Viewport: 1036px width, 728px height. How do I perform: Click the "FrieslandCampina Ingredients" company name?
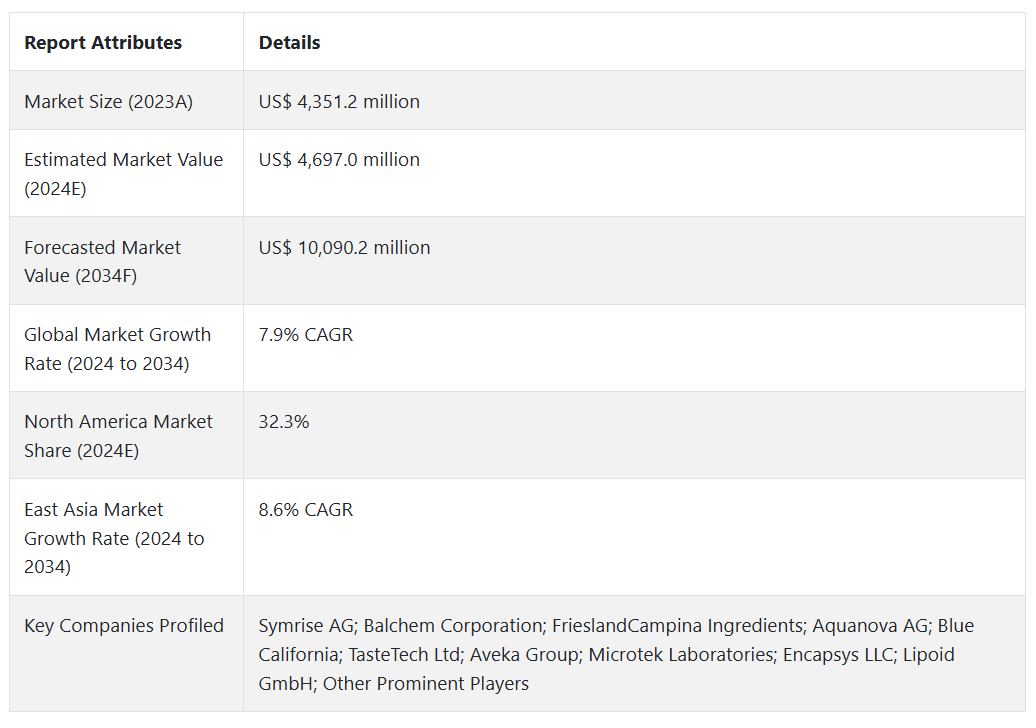[678, 626]
